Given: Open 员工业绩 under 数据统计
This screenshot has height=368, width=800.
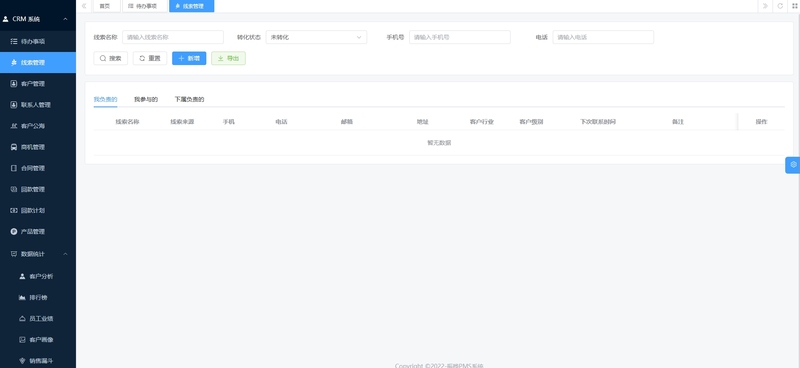Looking at the screenshot, I should point(38,318).
